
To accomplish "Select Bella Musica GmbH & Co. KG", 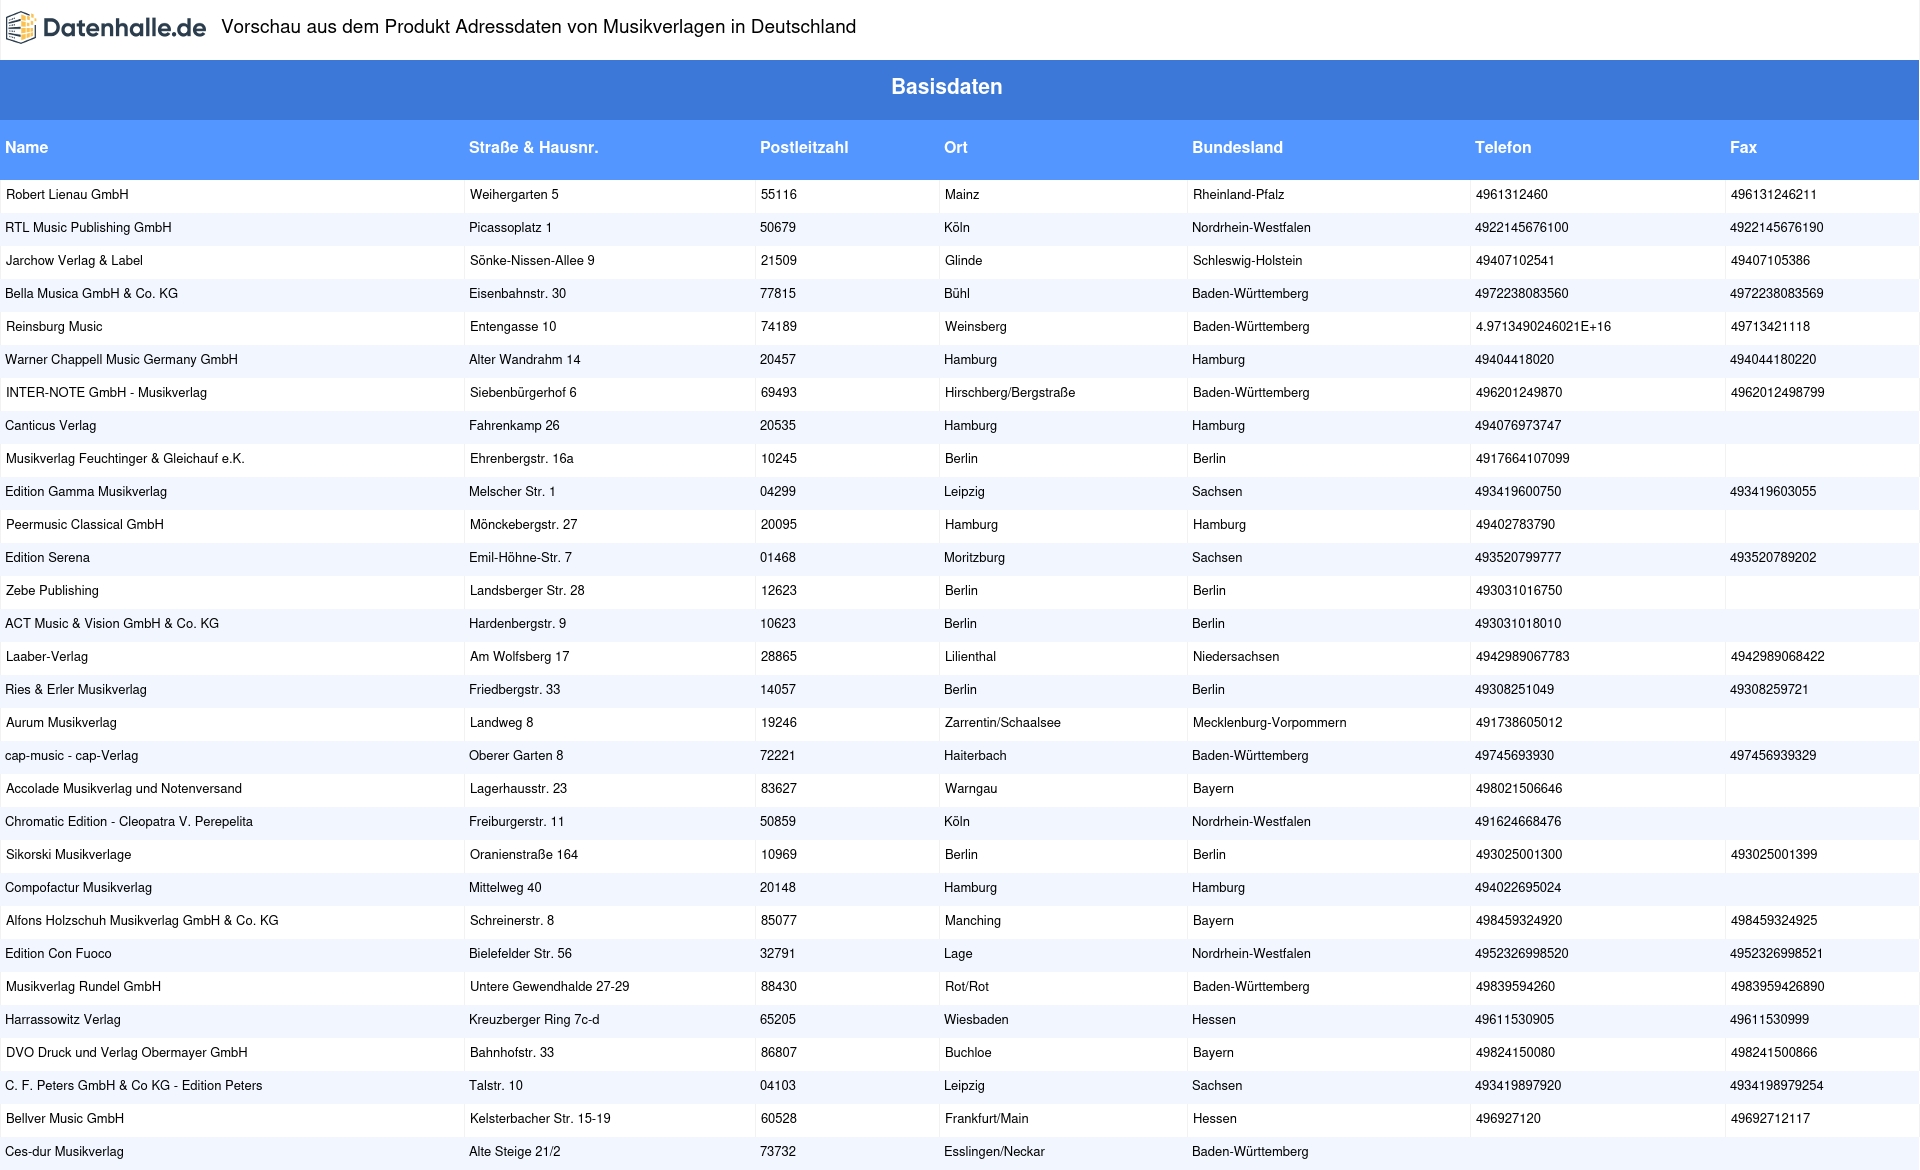I will click(x=92, y=294).
